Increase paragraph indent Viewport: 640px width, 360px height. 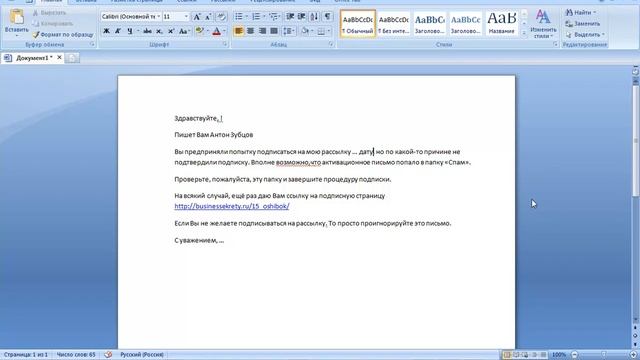click(x=302, y=17)
